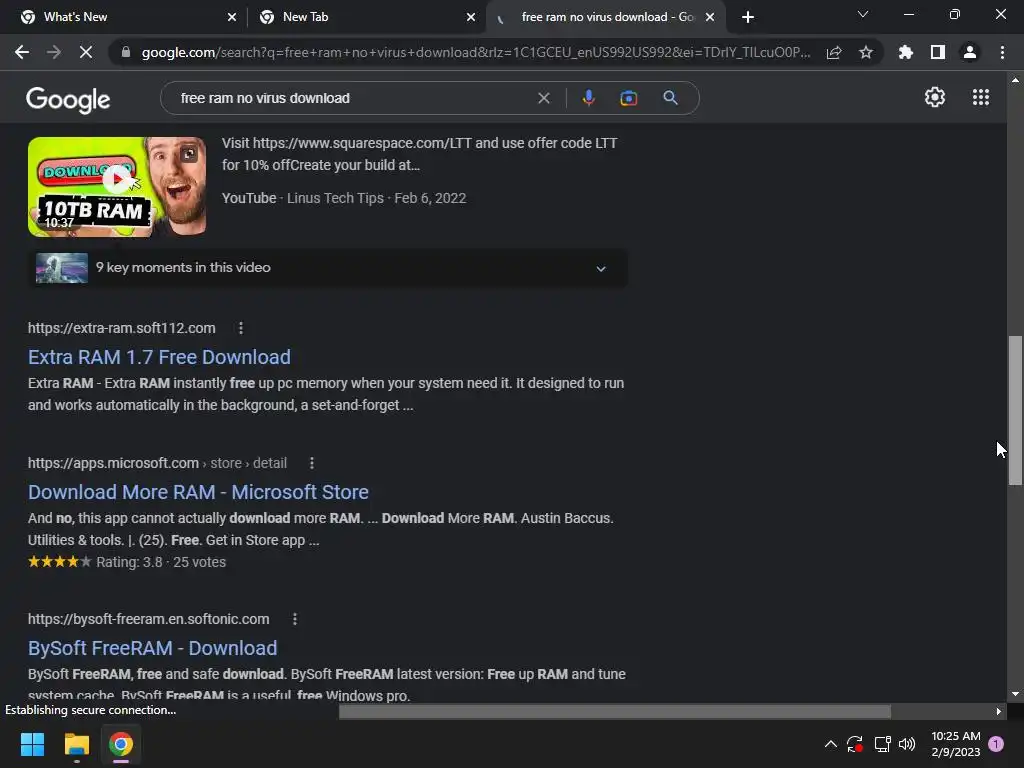
Task: Open the Google apps grid
Action: point(981,97)
